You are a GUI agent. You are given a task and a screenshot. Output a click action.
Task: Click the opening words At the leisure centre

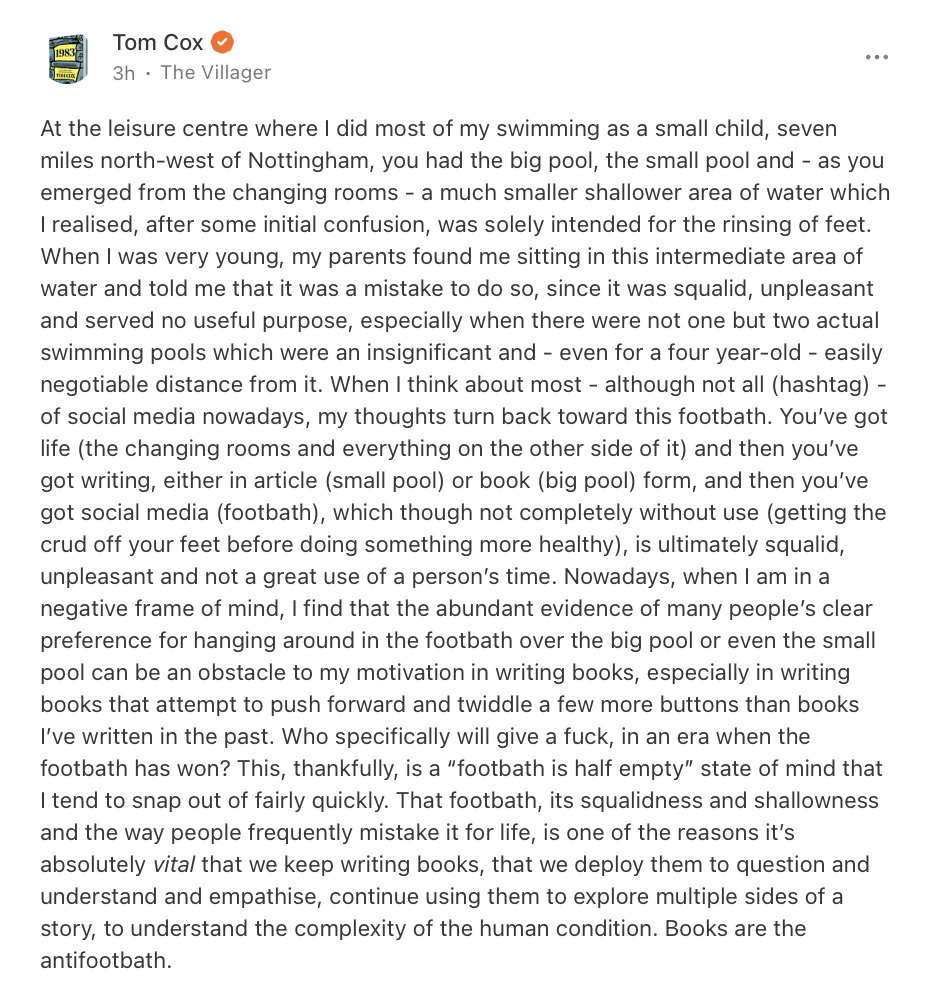click(x=145, y=129)
